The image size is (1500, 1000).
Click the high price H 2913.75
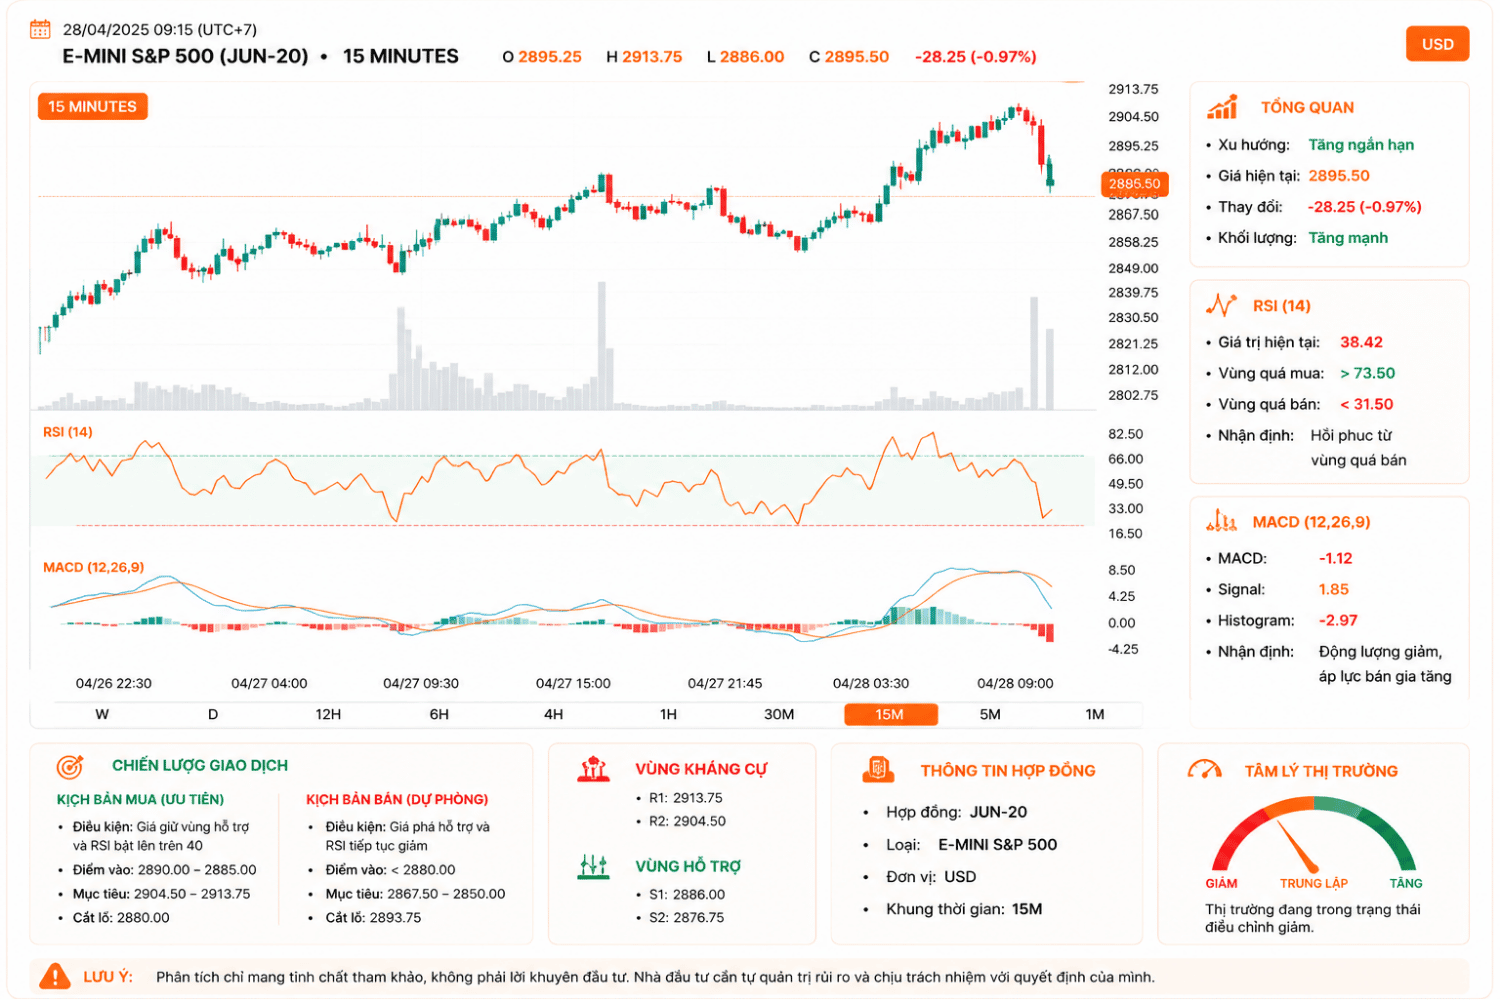[644, 57]
